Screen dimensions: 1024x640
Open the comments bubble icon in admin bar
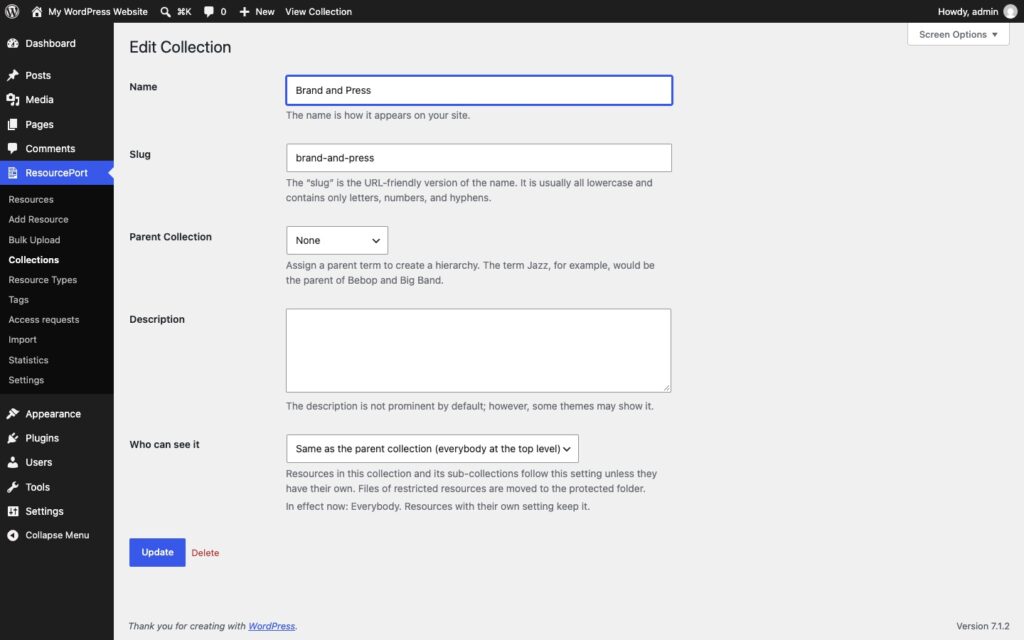[x=208, y=12]
